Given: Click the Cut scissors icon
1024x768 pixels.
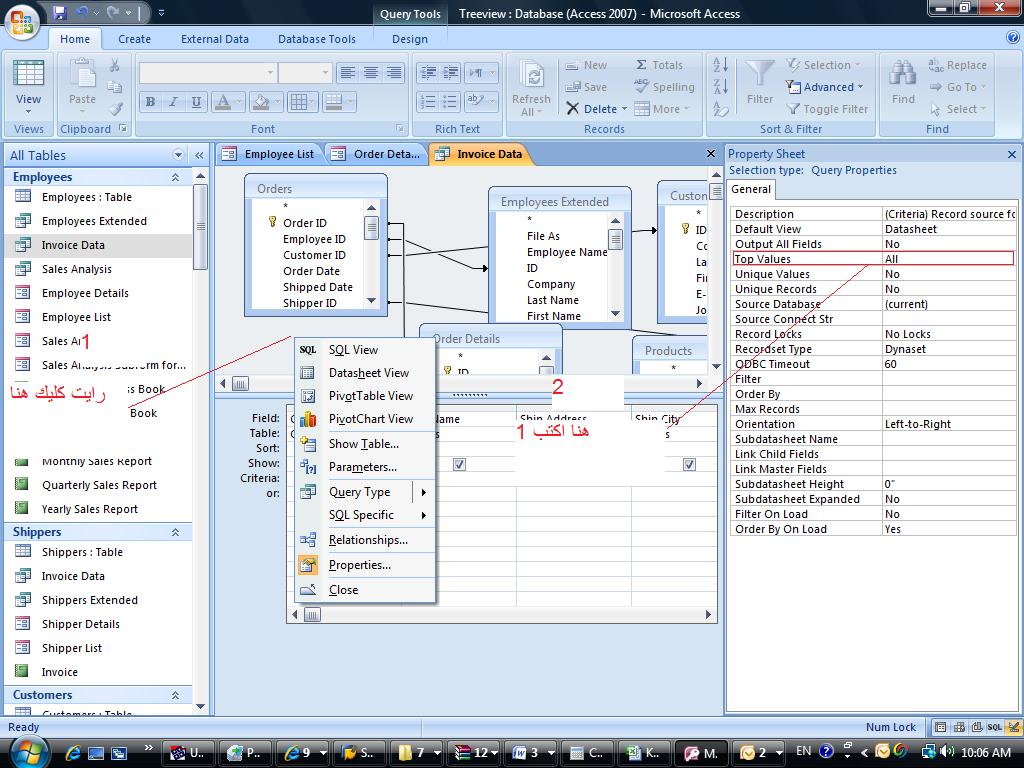Looking at the screenshot, I should [115, 65].
